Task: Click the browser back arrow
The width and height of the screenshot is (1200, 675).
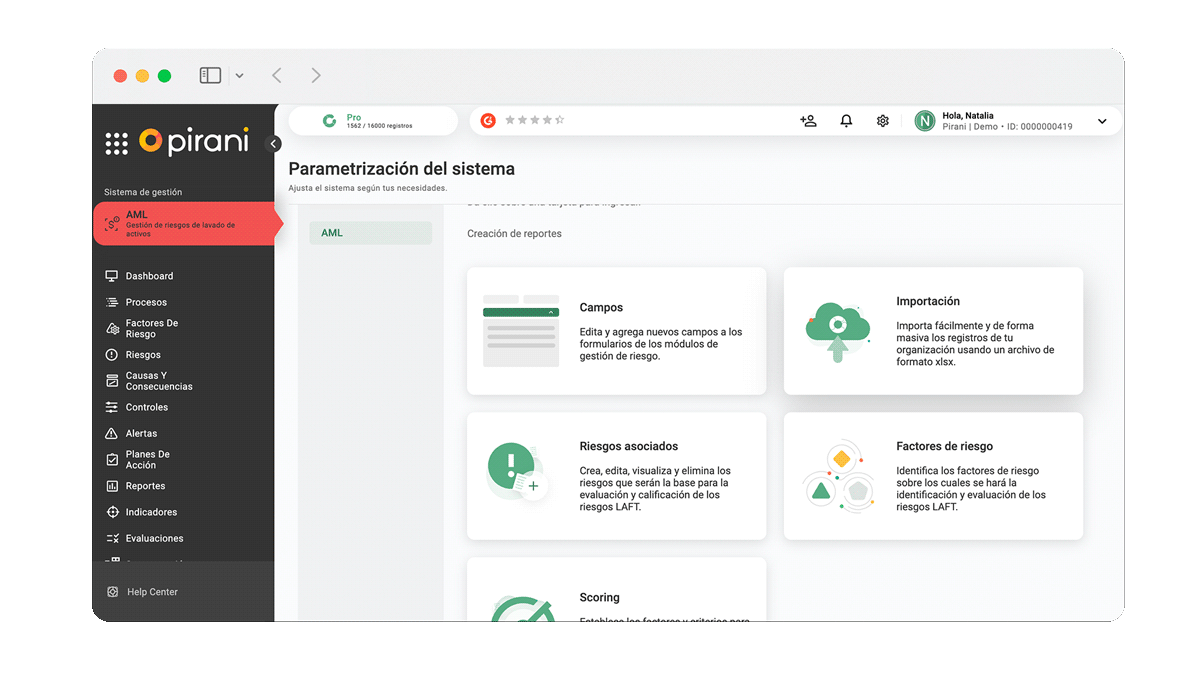Action: (277, 76)
